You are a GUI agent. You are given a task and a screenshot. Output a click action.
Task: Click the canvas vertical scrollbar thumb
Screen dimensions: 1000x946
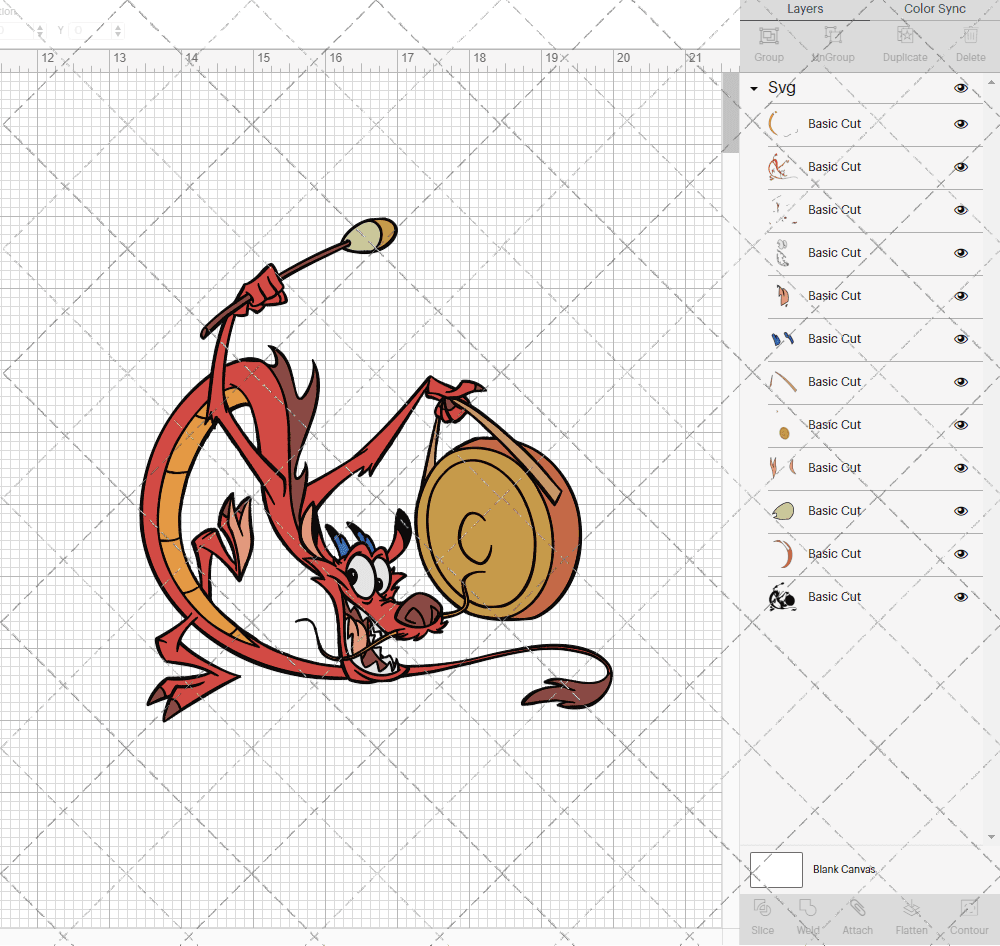730,112
